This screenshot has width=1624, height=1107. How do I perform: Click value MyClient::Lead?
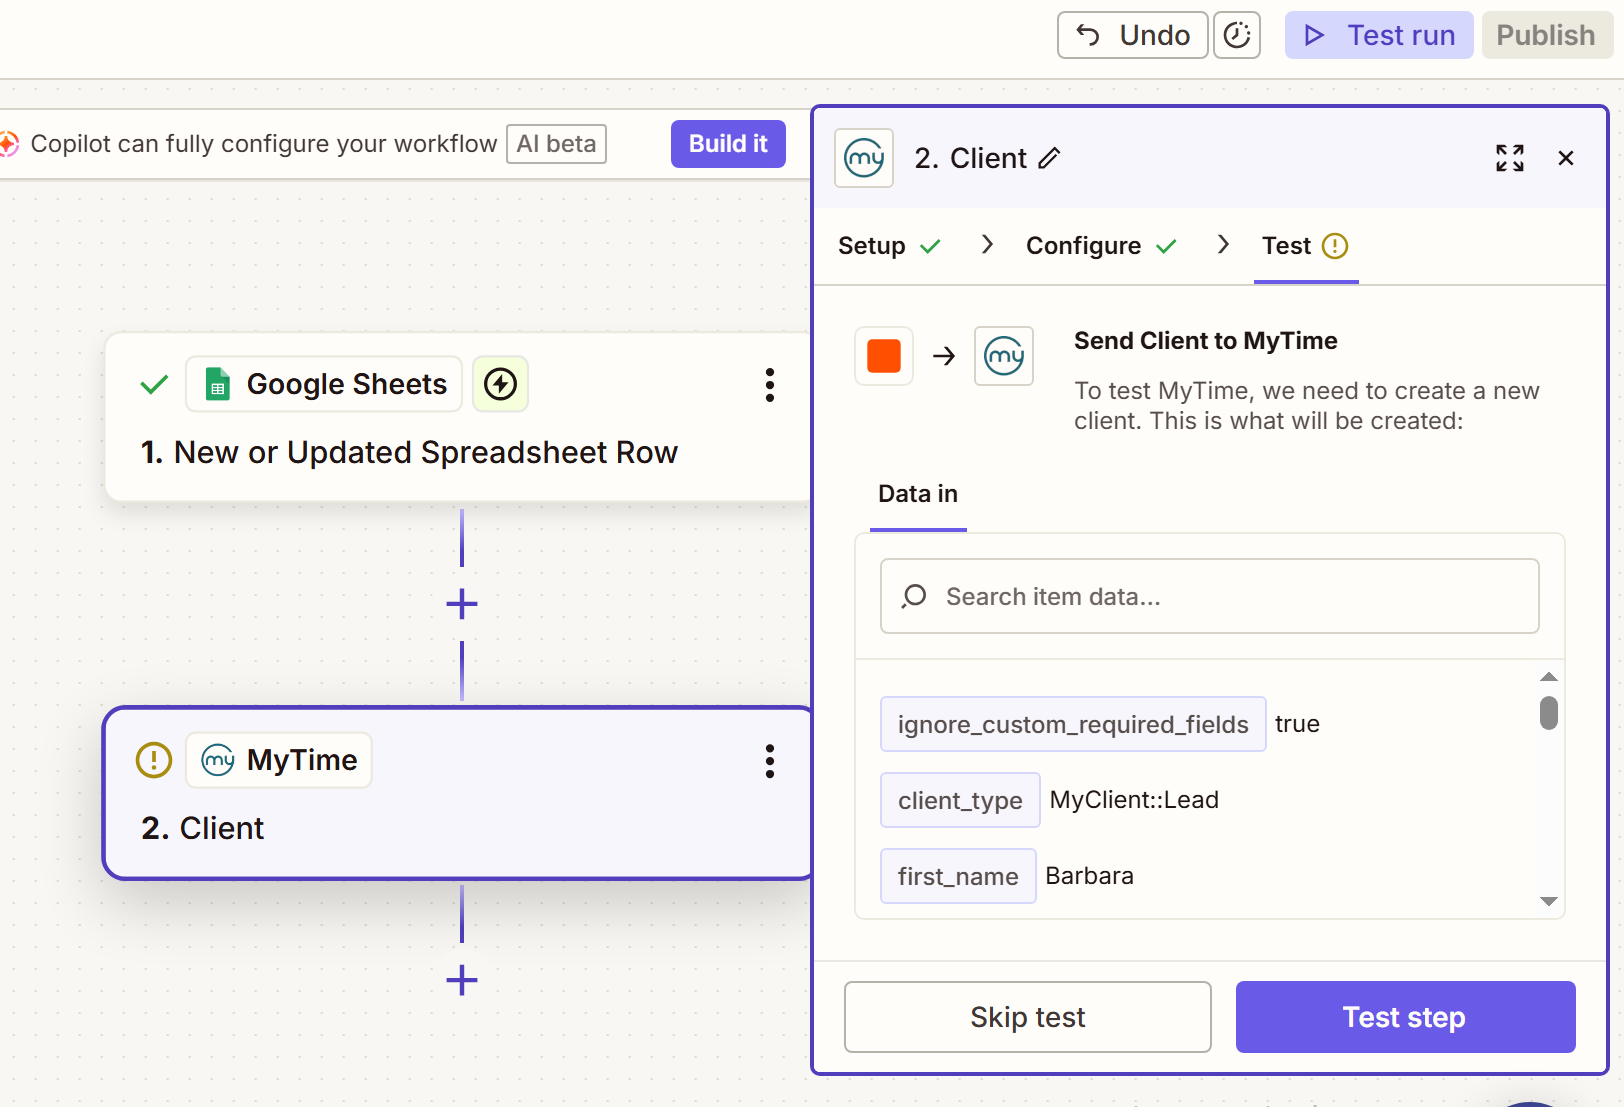click(x=1134, y=800)
